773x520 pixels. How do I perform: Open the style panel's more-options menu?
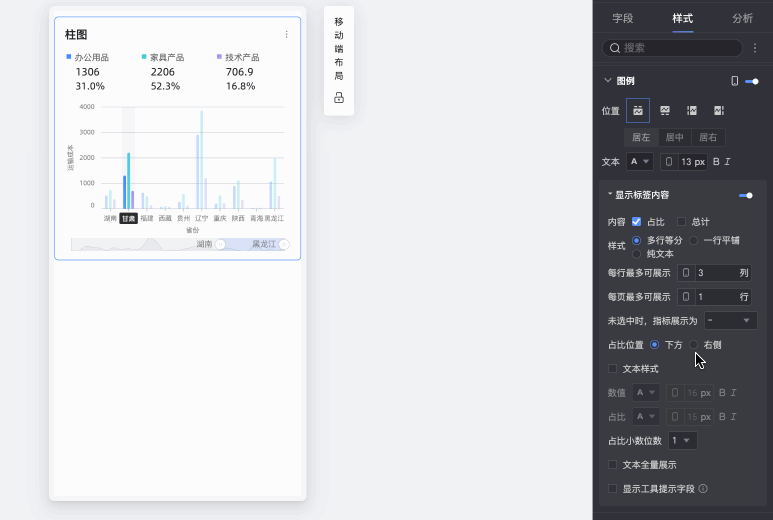[x=755, y=48]
